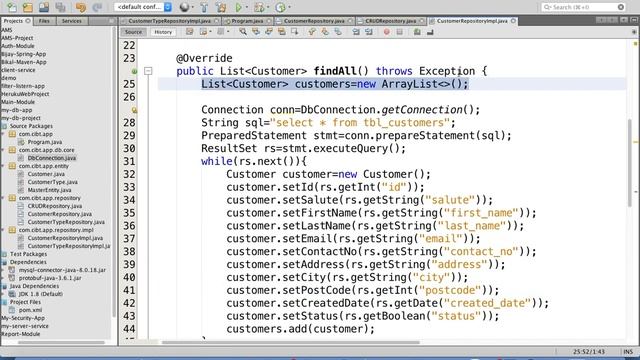This screenshot has width=640, height=360.
Task: Toggle Highlight Search in editor toolbar
Action: tap(282, 32)
